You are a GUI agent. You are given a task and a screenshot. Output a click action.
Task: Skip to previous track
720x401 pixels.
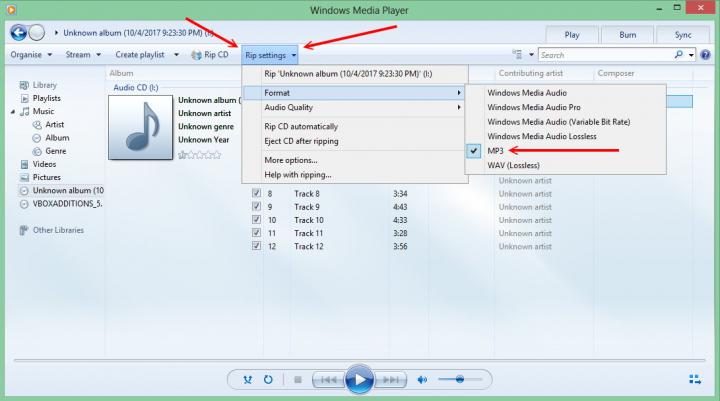tap(328, 380)
